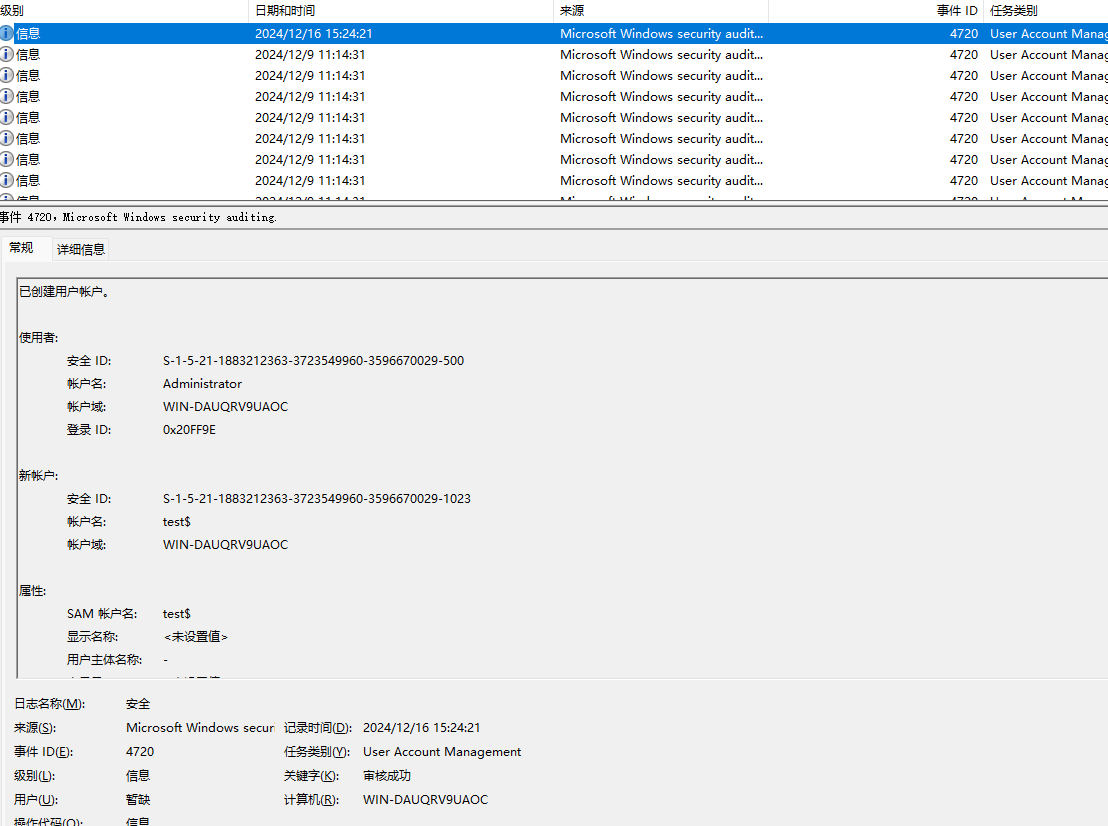
Task: Click the 来源 column header
Action: click(661, 11)
